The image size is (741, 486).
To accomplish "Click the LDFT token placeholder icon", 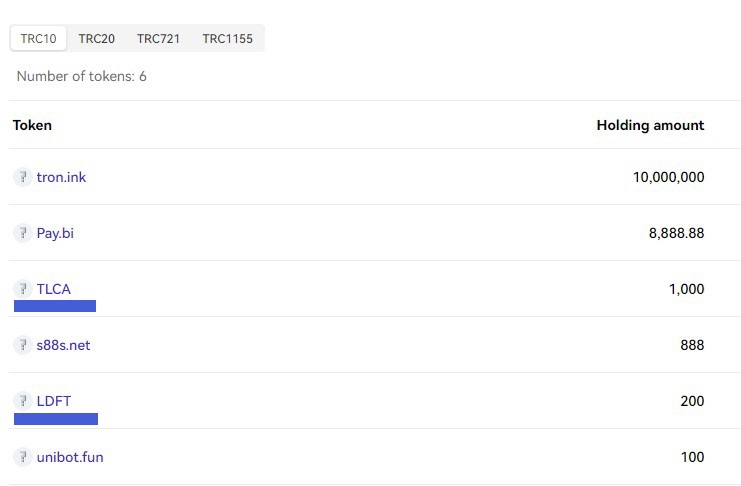I will [22, 401].
